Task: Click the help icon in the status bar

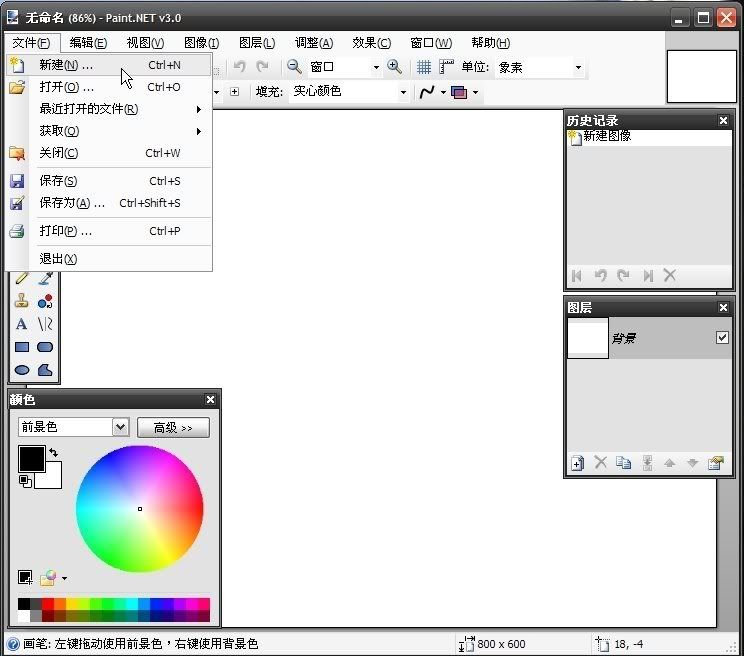Action: (x=13, y=644)
